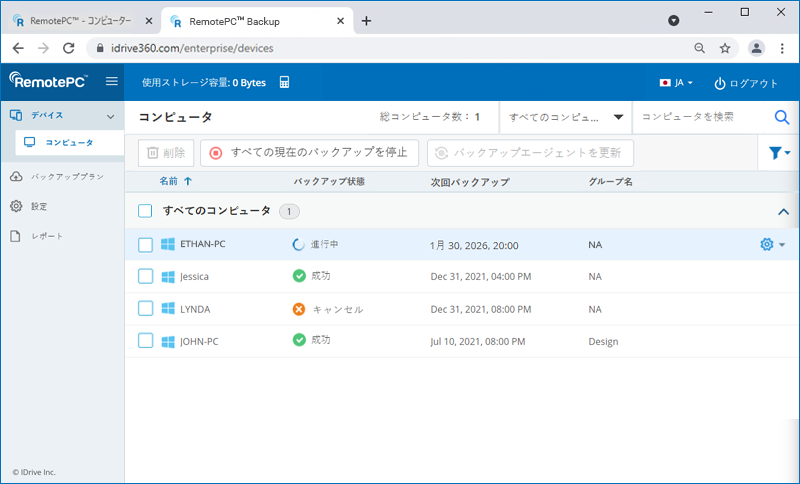Toggle the hamburger sidebar menu
The image size is (800, 484).
(112, 82)
